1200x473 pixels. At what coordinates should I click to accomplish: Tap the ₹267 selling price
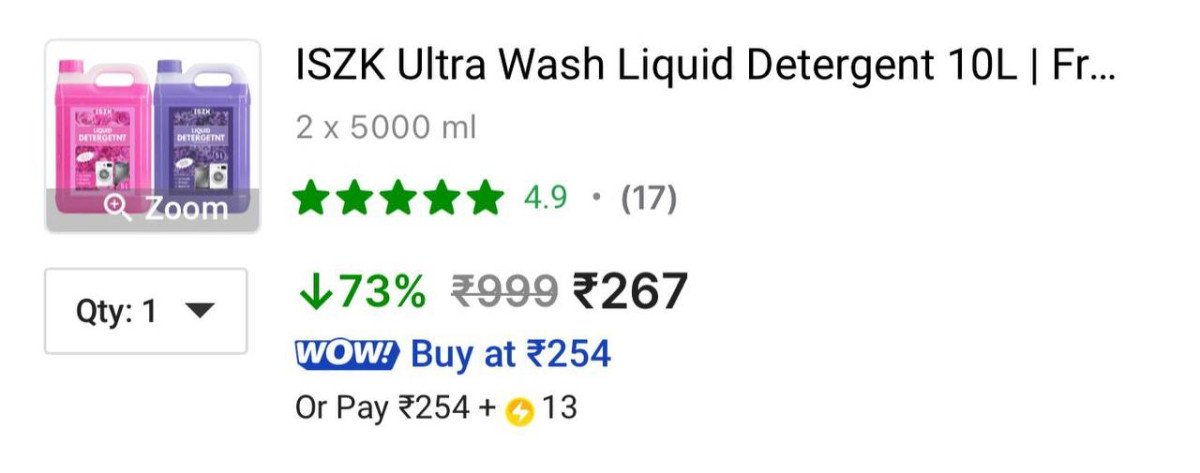630,291
